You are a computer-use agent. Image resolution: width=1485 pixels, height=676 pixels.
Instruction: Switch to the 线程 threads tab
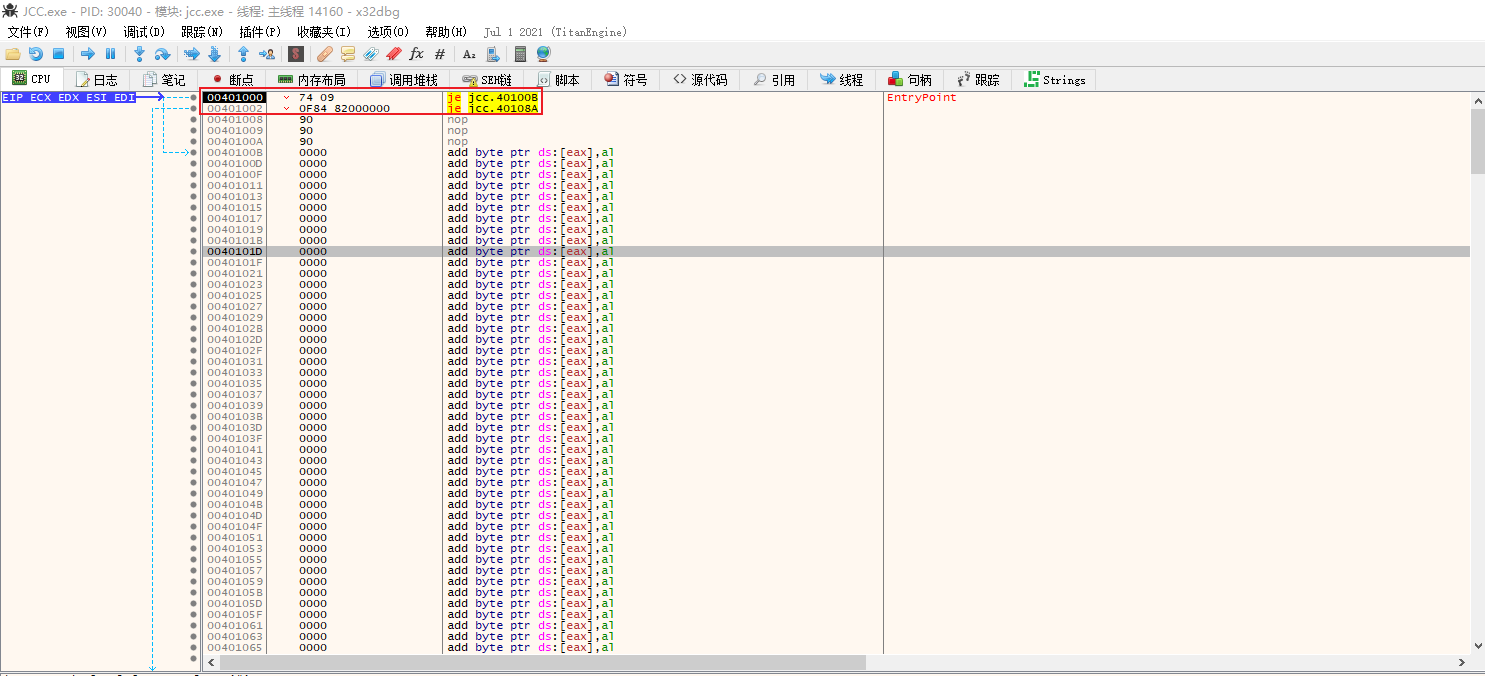pyautogui.click(x=841, y=80)
